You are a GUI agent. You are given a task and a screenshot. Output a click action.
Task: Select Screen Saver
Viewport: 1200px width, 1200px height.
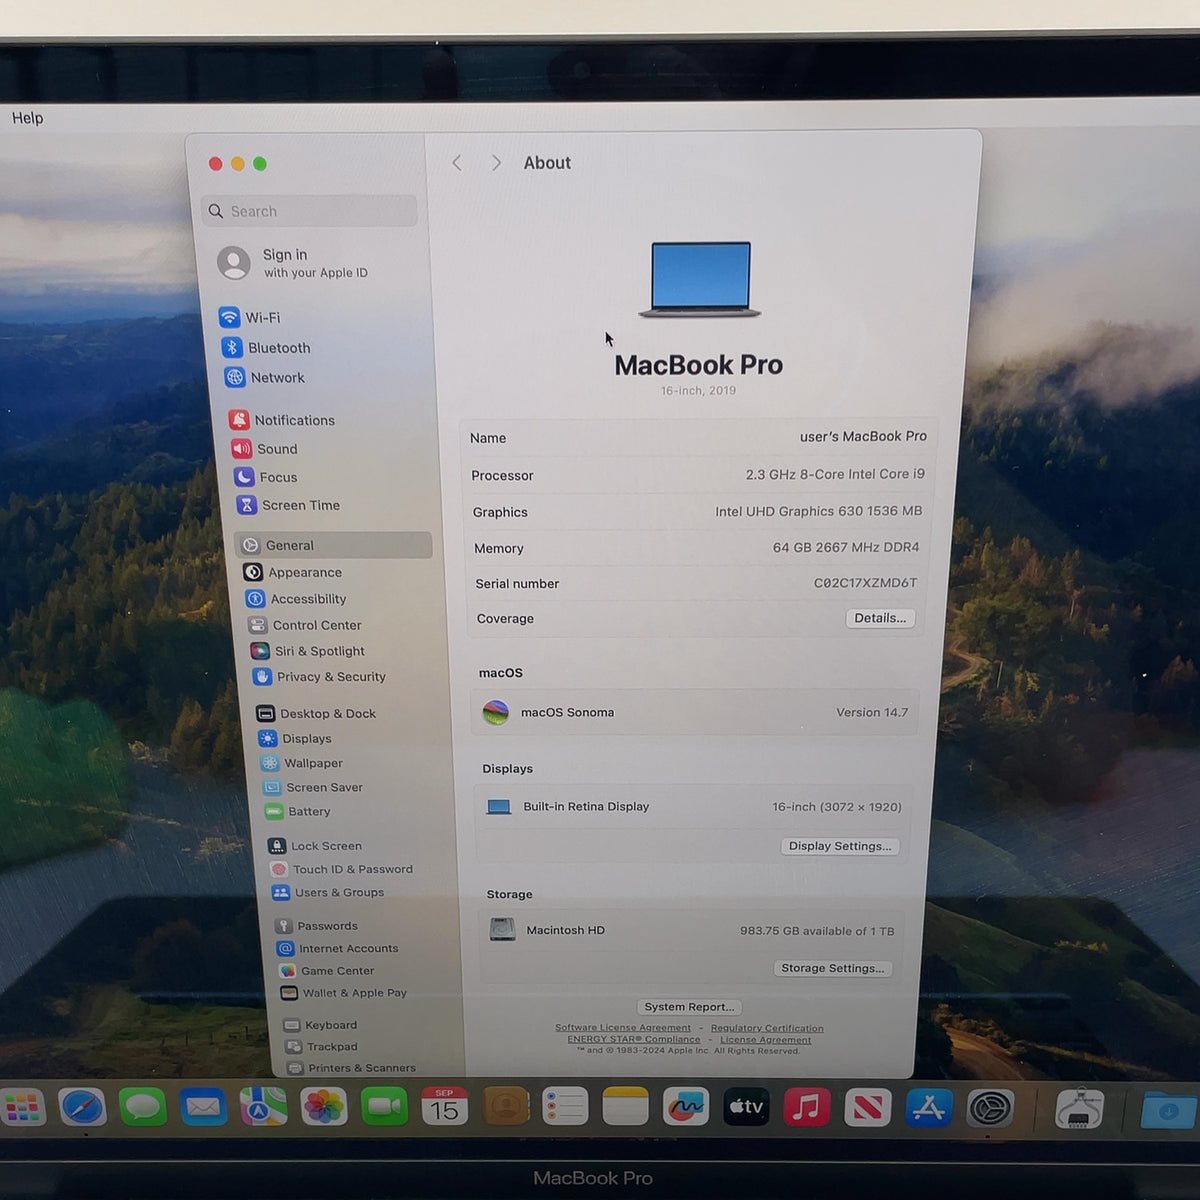[x=313, y=787]
